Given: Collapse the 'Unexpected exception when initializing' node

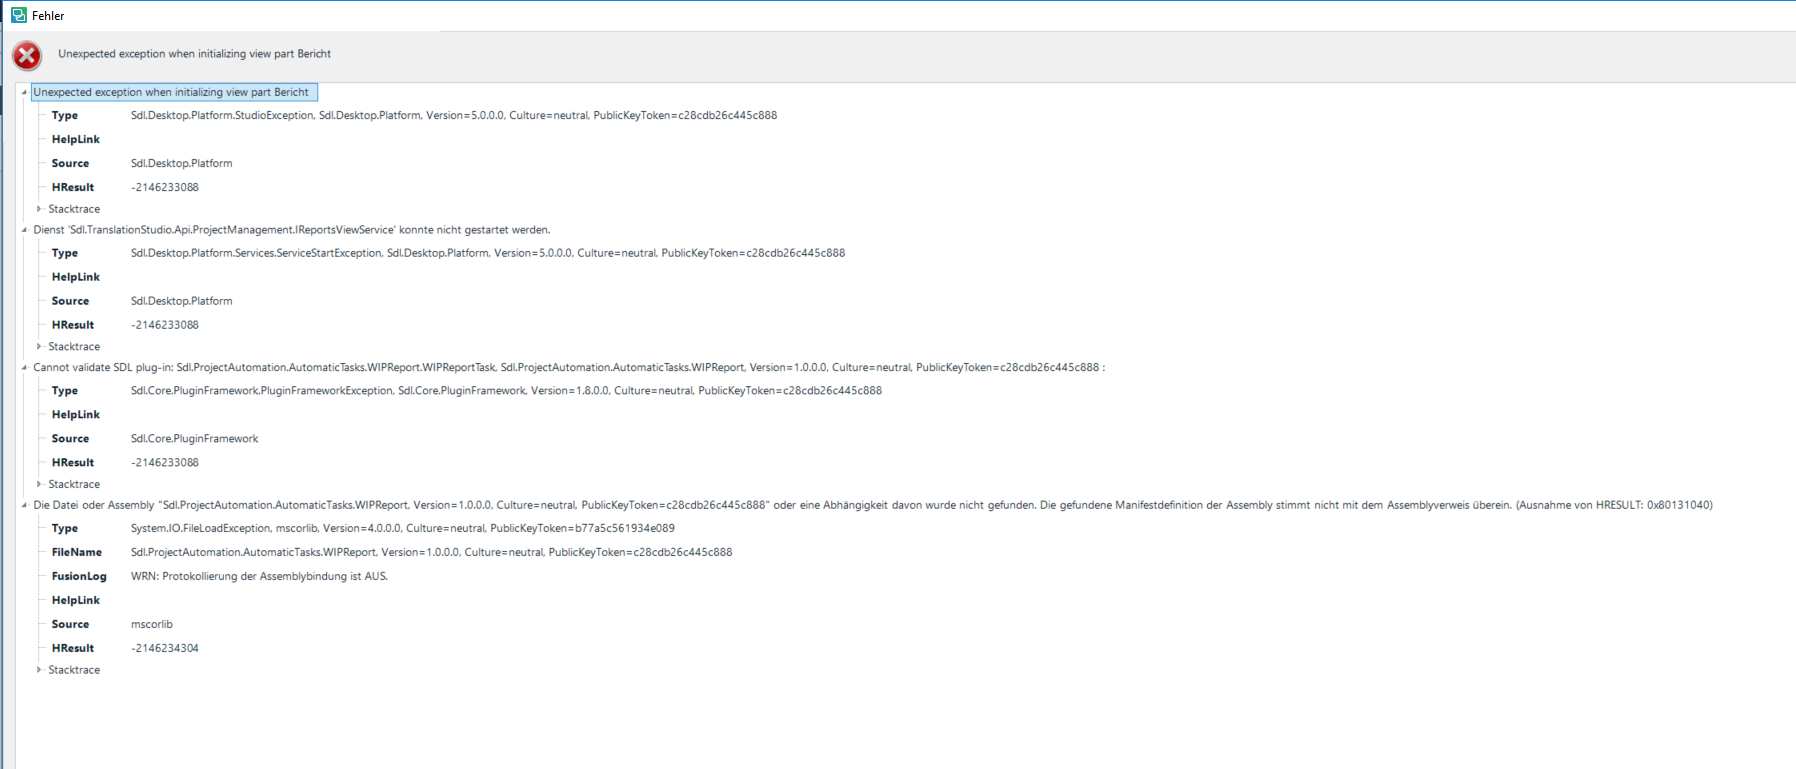Looking at the screenshot, I should (24, 92).
